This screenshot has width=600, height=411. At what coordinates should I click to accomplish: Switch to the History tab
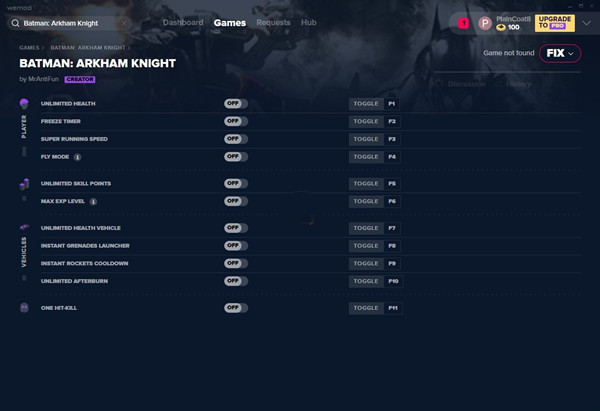518,84
